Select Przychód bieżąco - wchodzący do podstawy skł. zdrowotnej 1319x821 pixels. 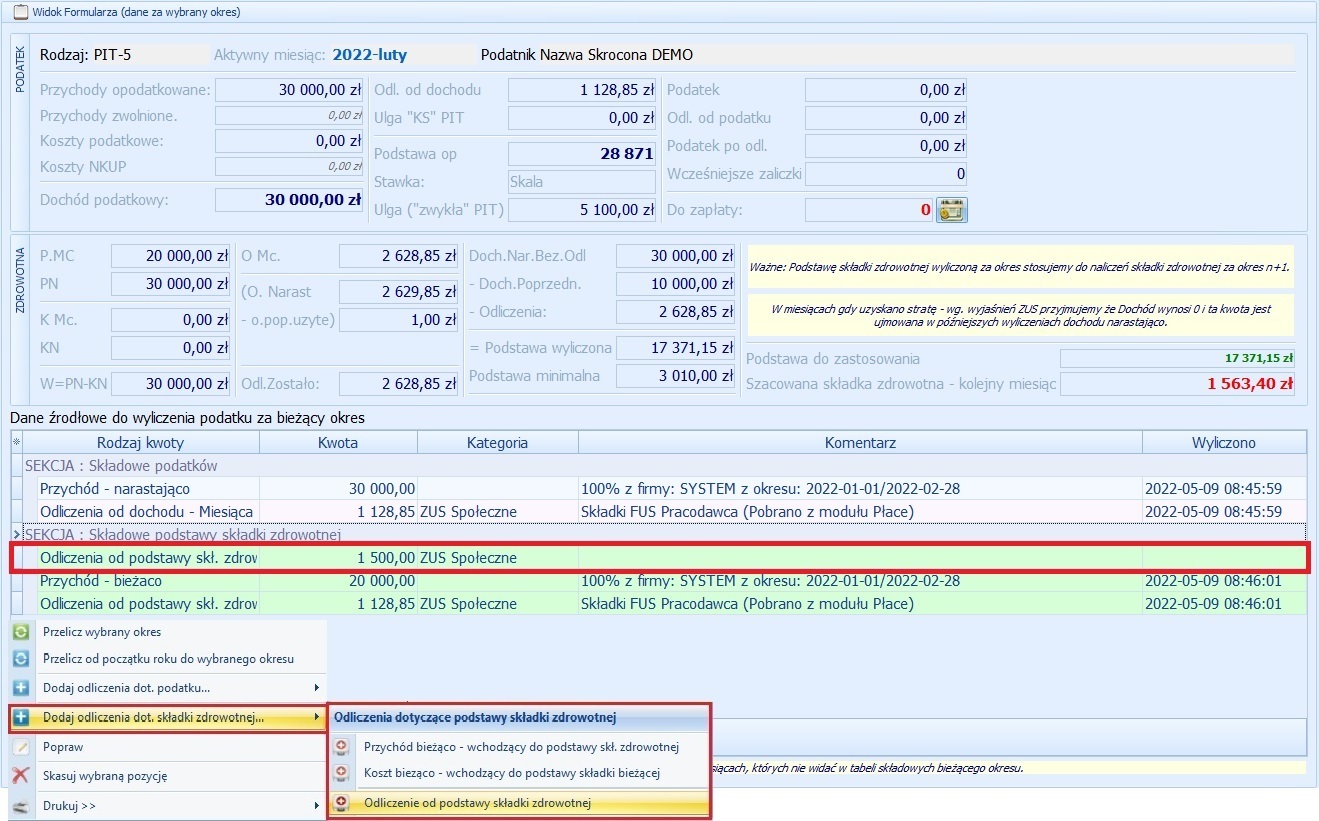pos(519,746)
